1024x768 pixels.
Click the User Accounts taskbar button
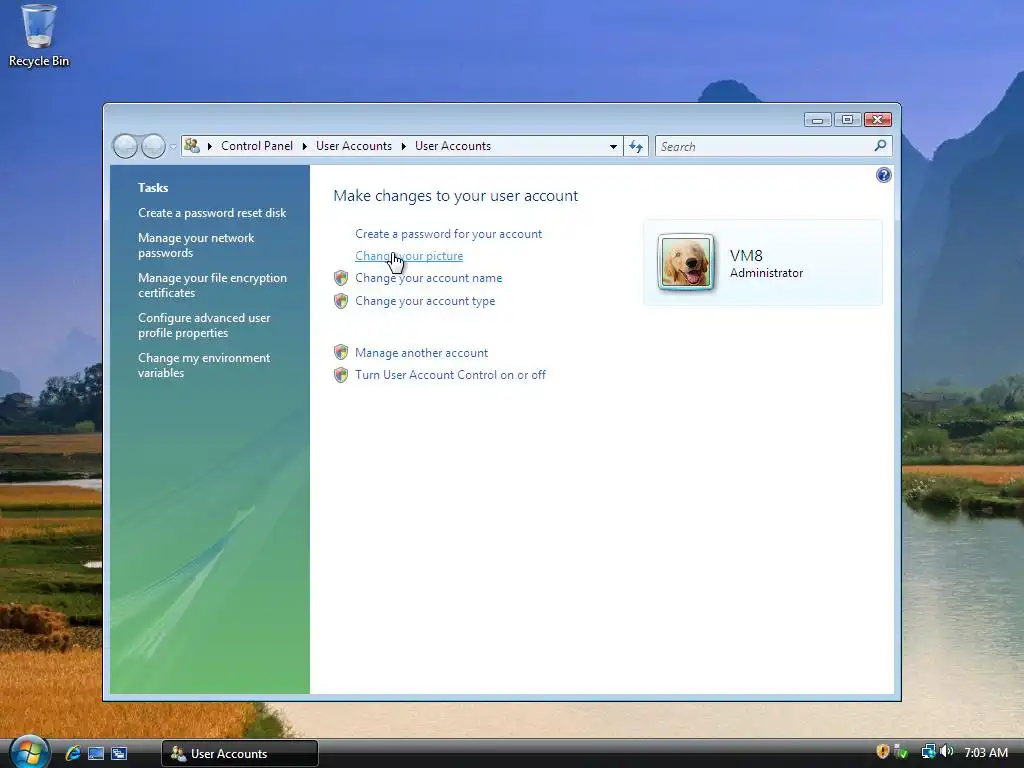point(240,753)
